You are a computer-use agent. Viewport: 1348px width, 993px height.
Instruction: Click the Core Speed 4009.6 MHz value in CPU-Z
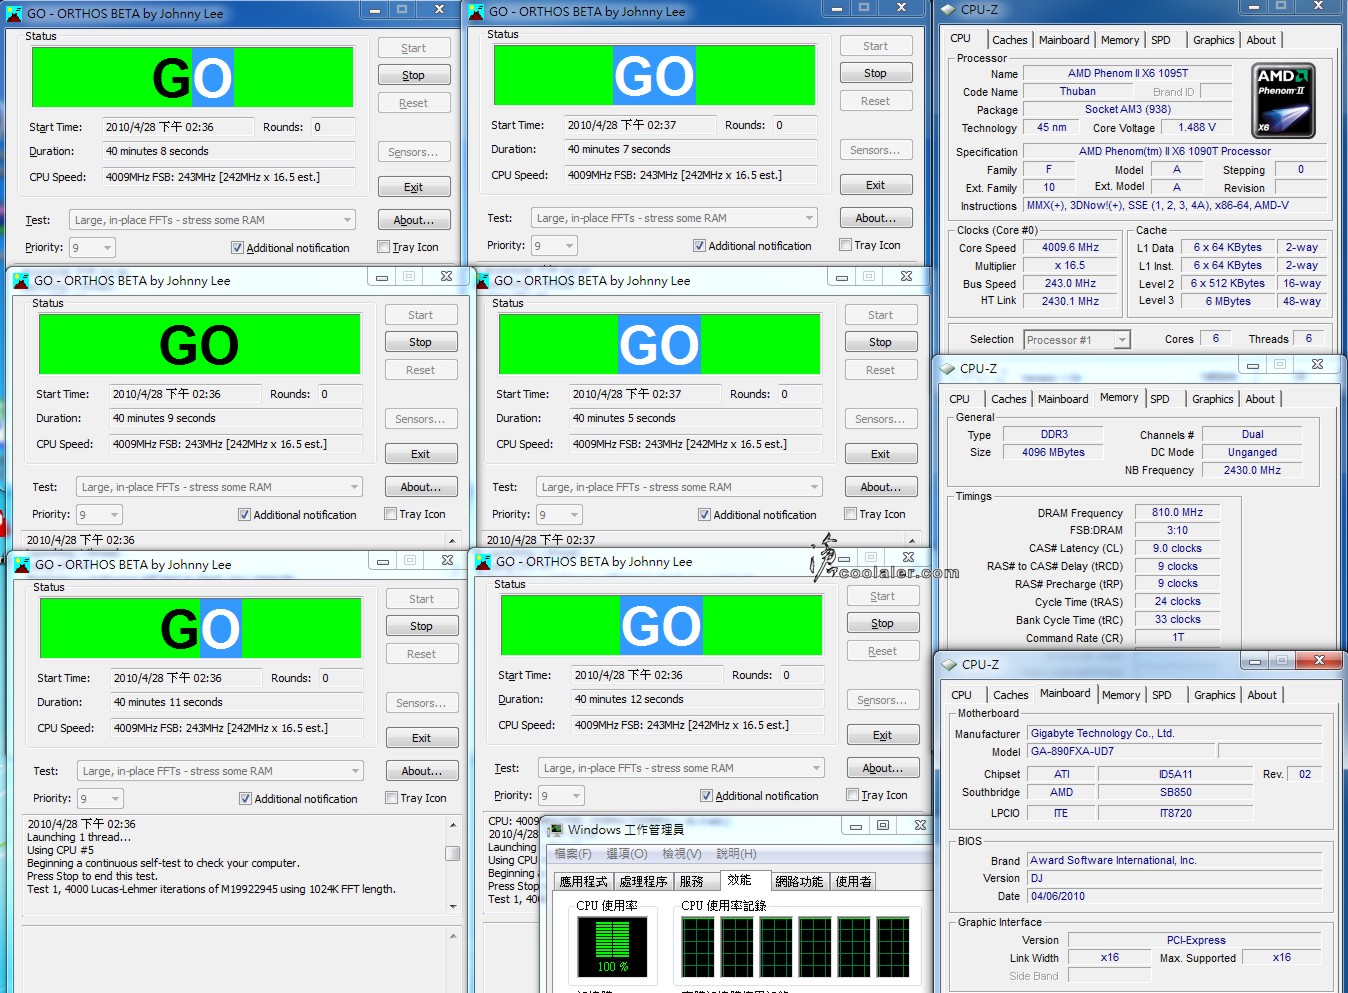tap(1070, 247)
